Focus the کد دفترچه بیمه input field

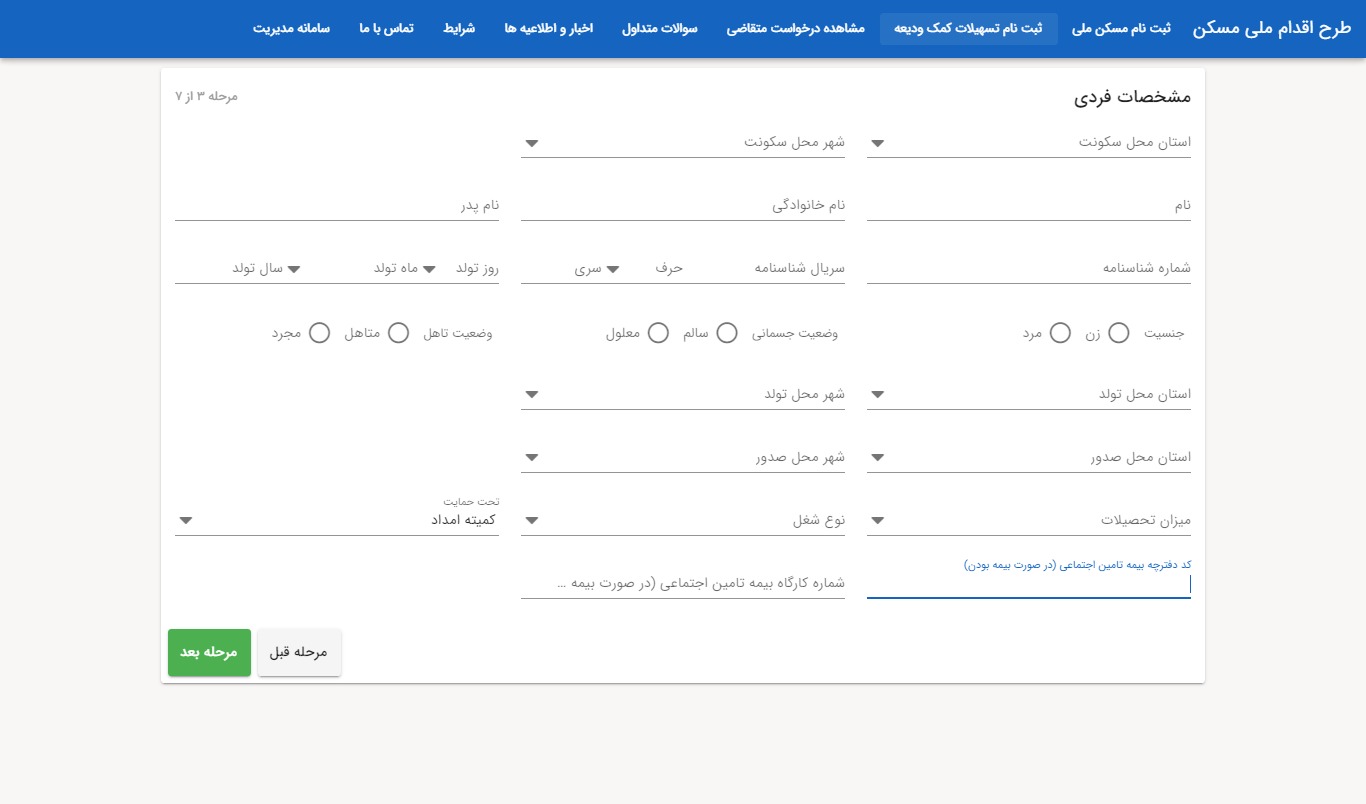click(1028, 584)
